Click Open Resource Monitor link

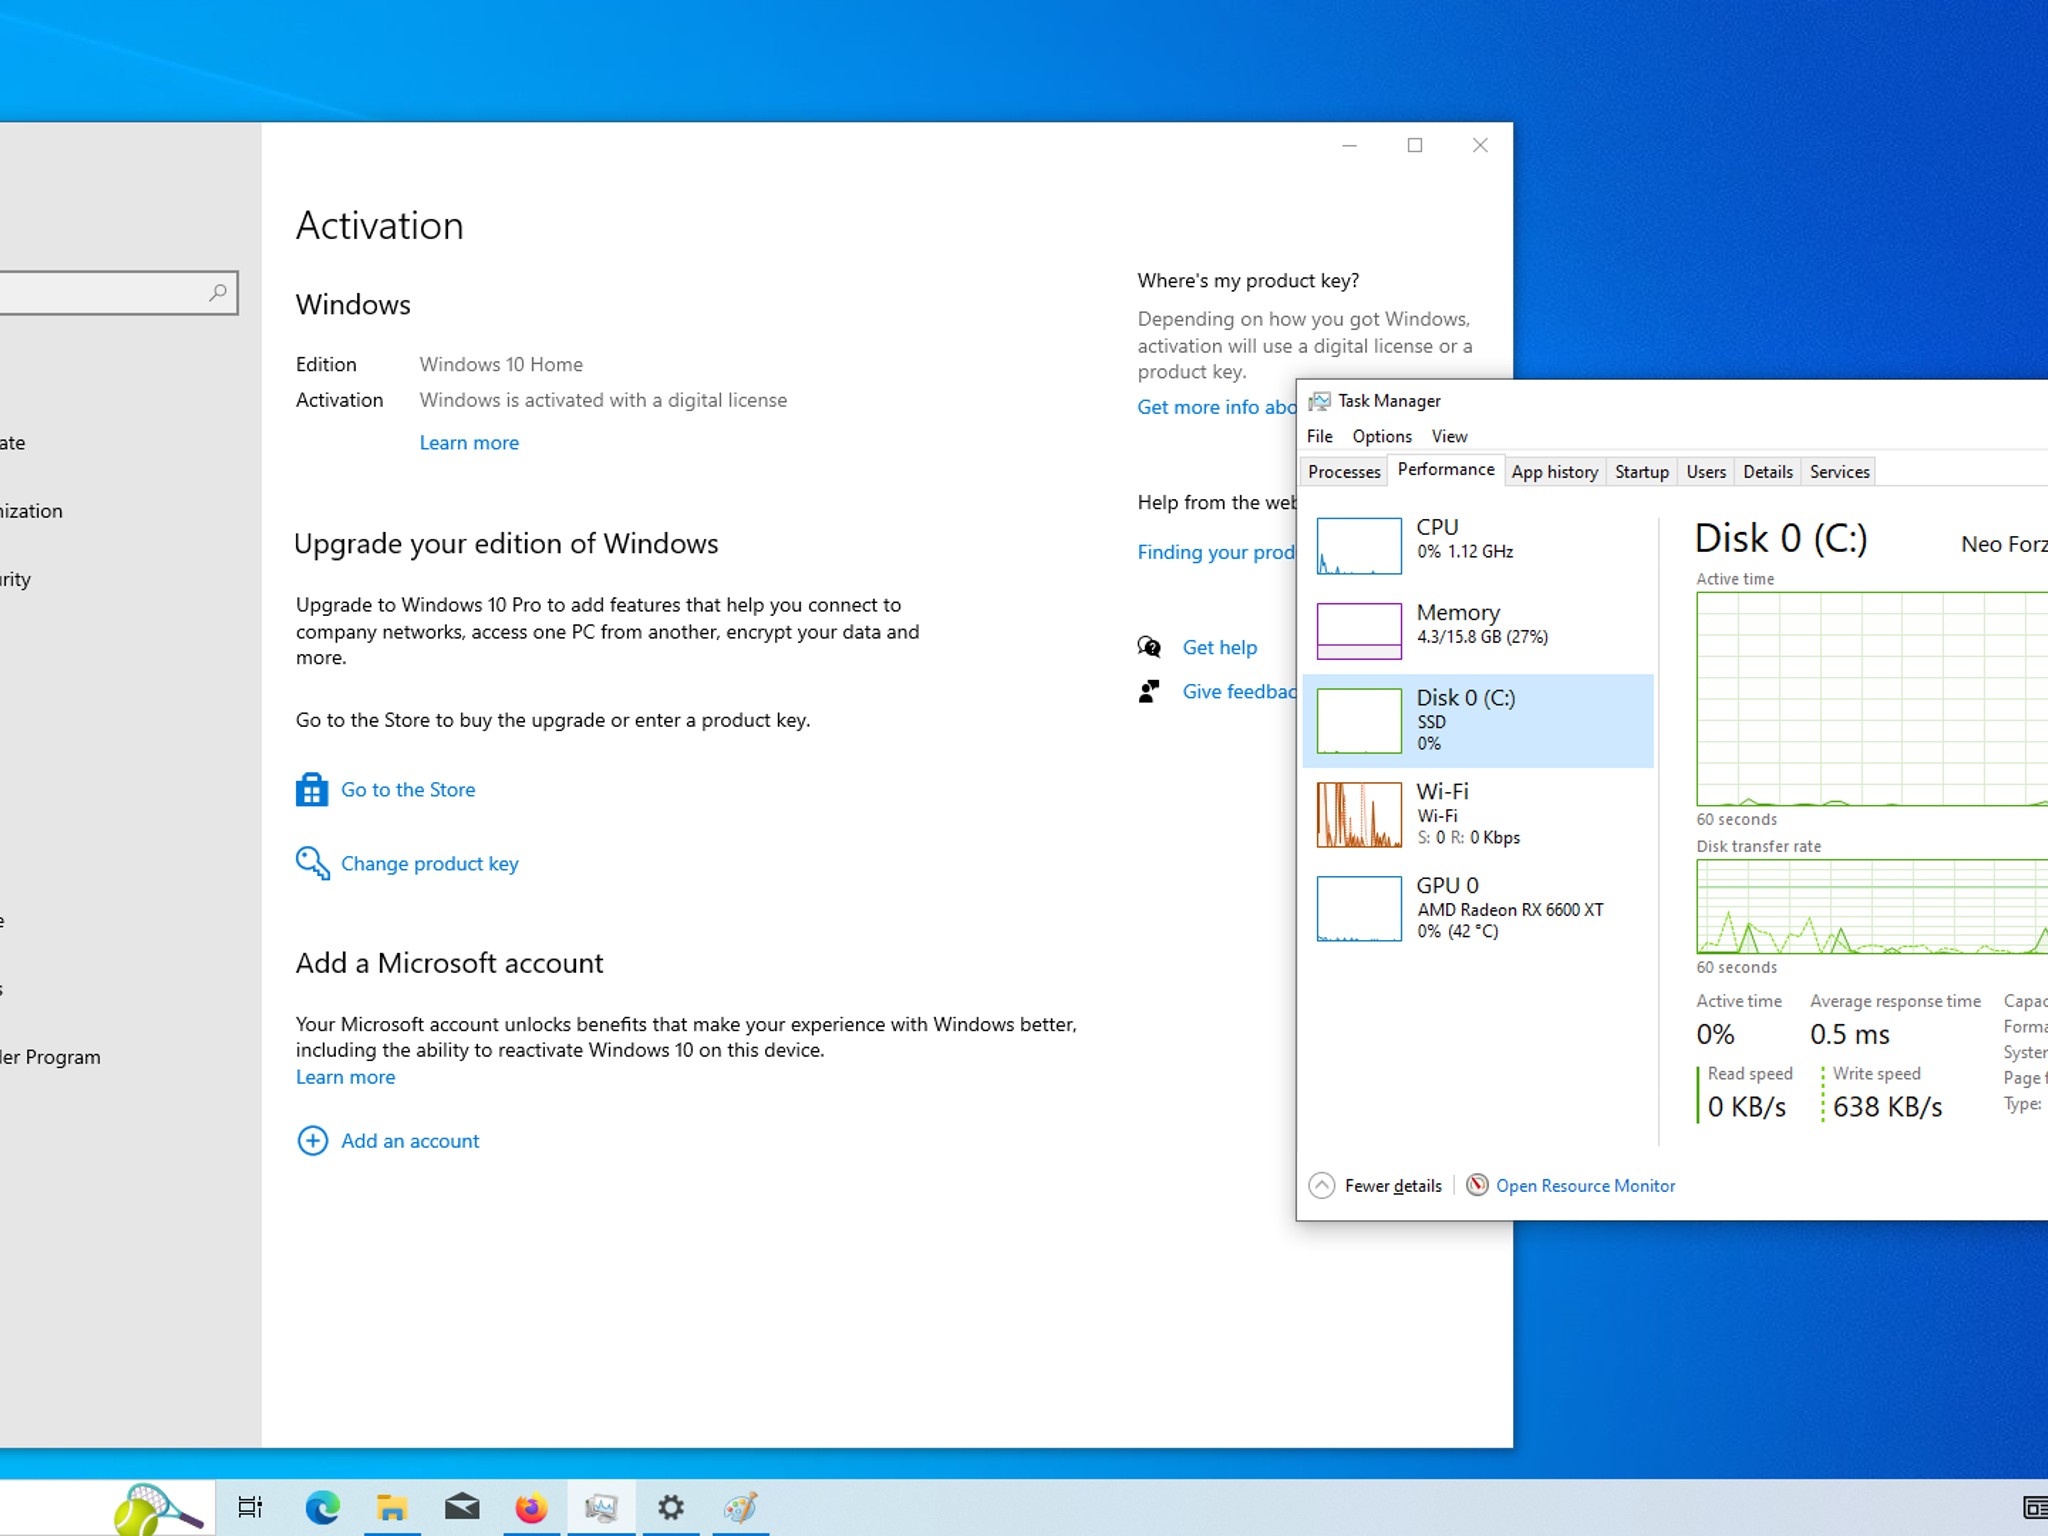pyautogui.click(x=1585, y=1185)
